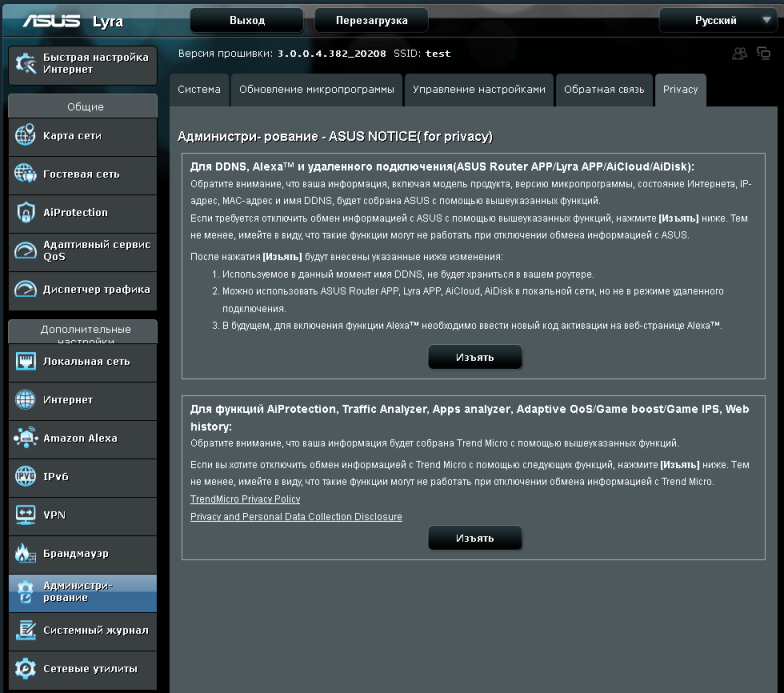Screen dimensions: 784x693
Task: Switch to Обновление микропрограммы tab
Action: 316,90
